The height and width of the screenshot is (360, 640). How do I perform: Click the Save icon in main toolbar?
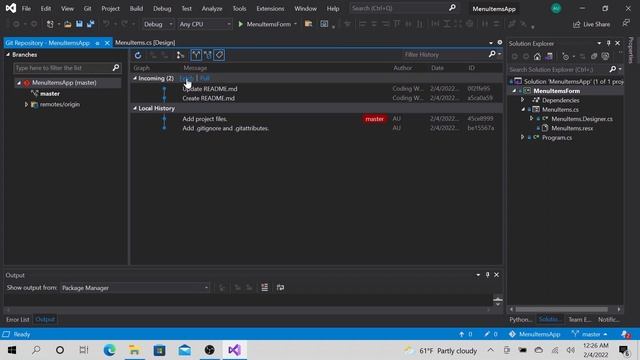(x=79, y=24)
